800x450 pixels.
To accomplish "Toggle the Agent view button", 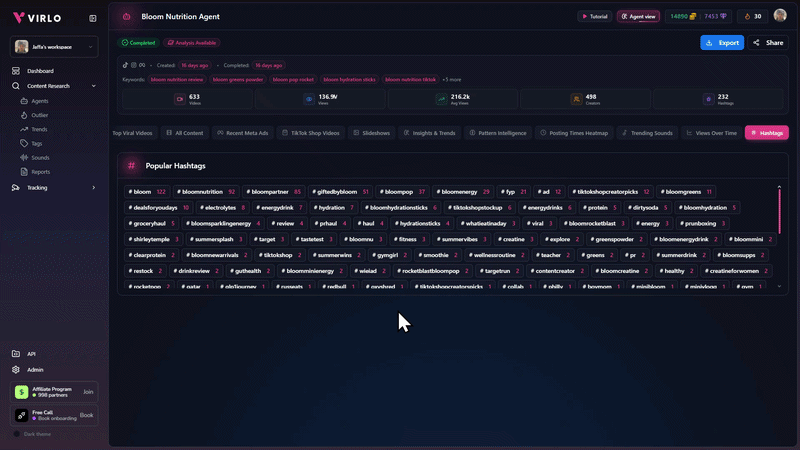I will [638, 16].
